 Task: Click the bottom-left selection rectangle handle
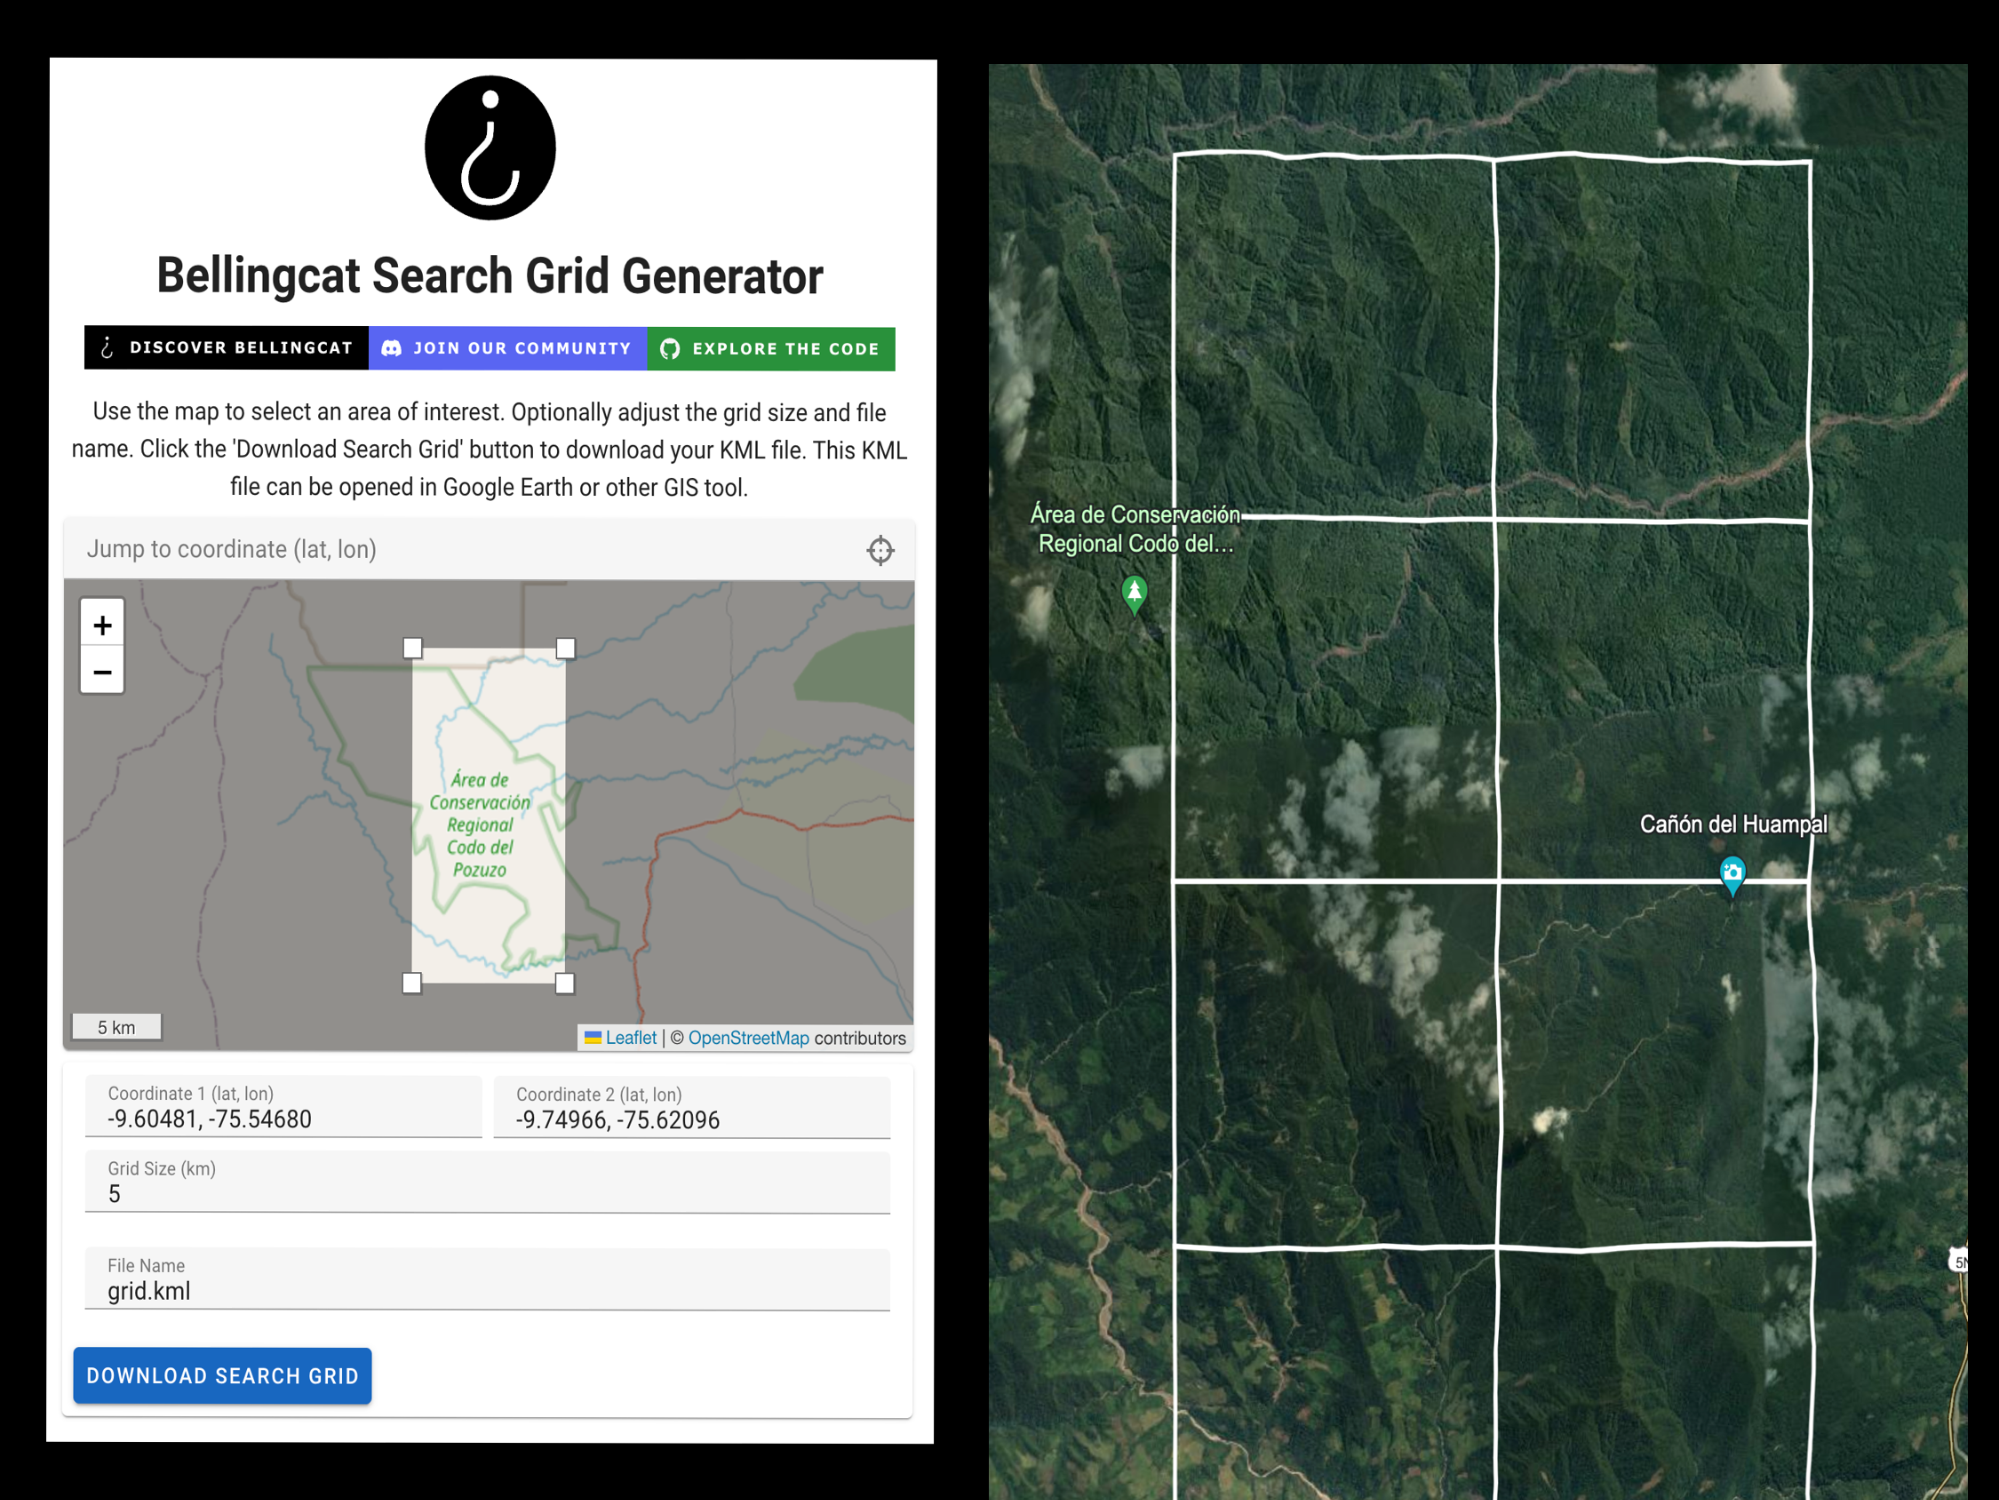tap(412, 983)
